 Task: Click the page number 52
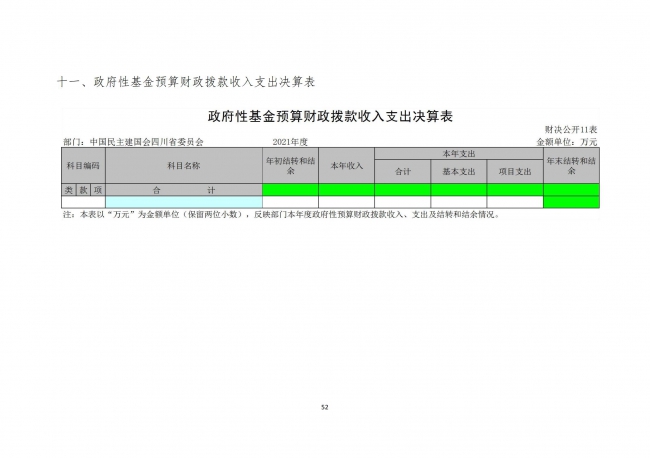click(x=325, y=407)
